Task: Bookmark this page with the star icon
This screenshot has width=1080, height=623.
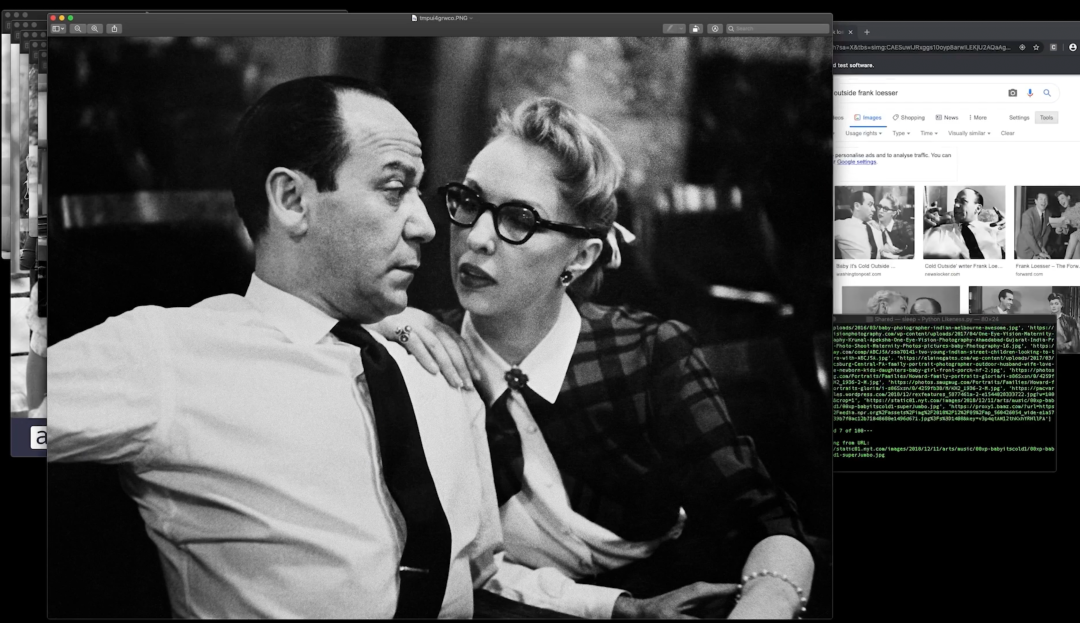Action: [x=1036, y=47]
